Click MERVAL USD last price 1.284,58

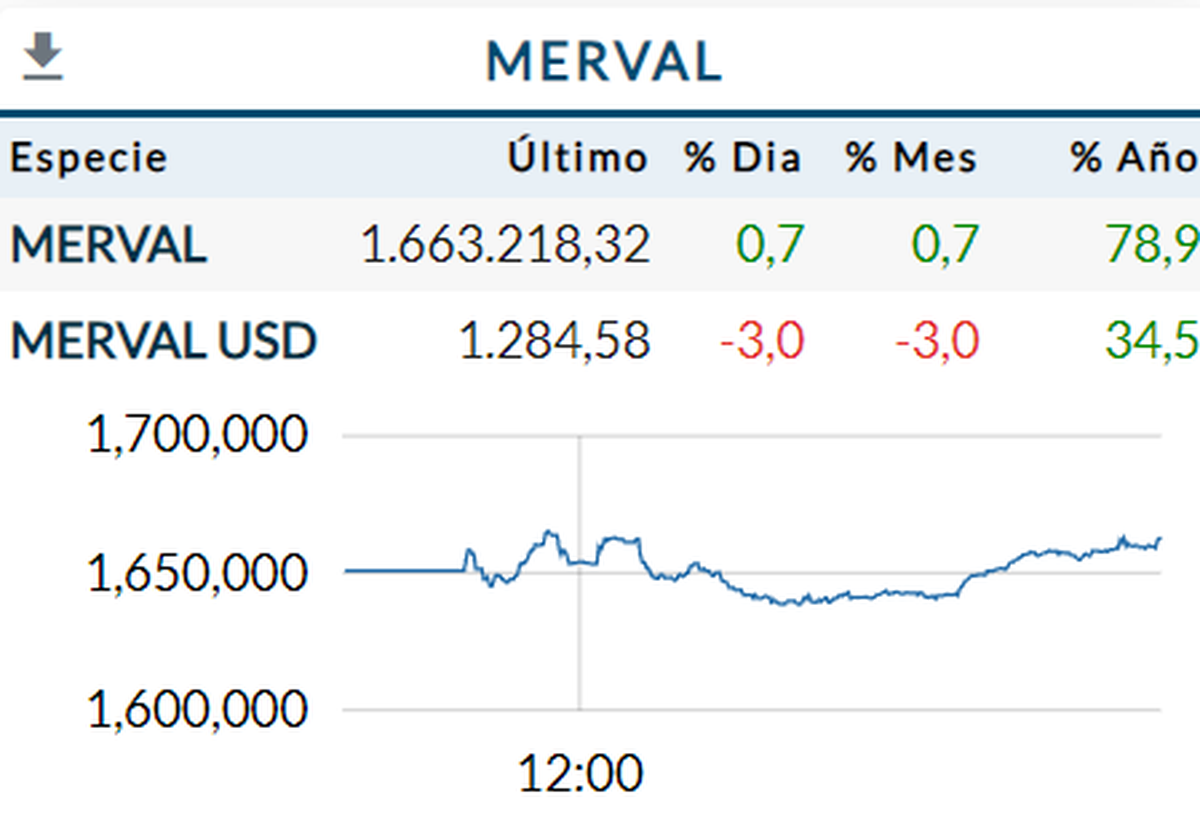pos(554,342)
